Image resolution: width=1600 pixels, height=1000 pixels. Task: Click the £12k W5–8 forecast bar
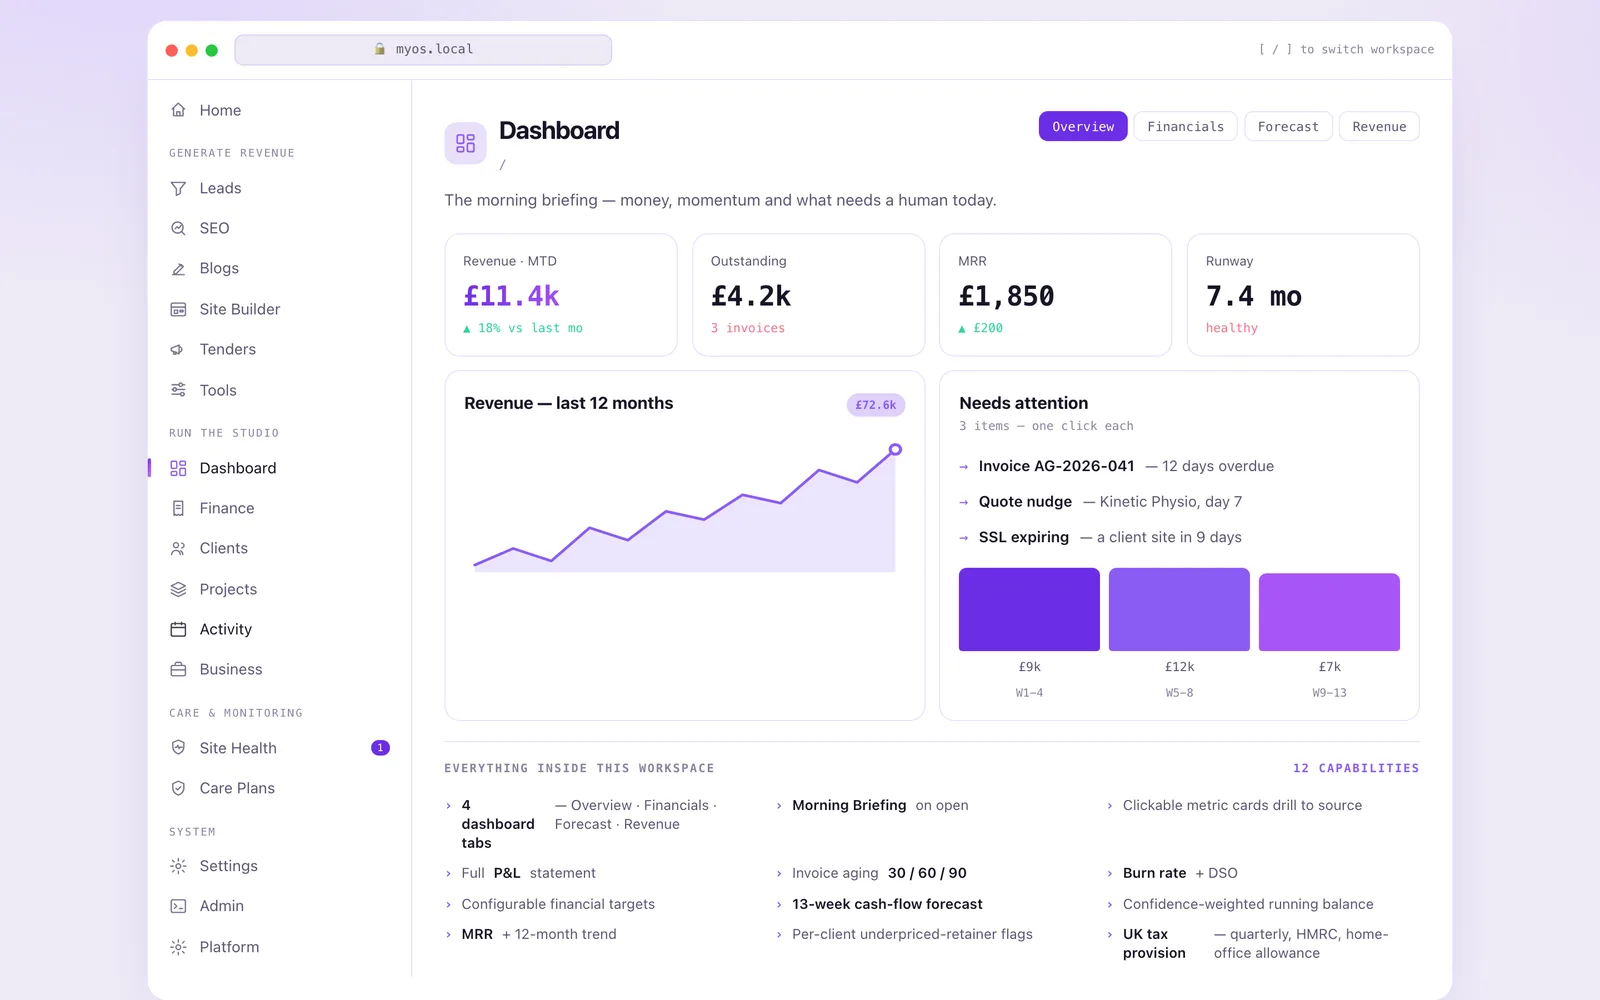pos(1179,610)
